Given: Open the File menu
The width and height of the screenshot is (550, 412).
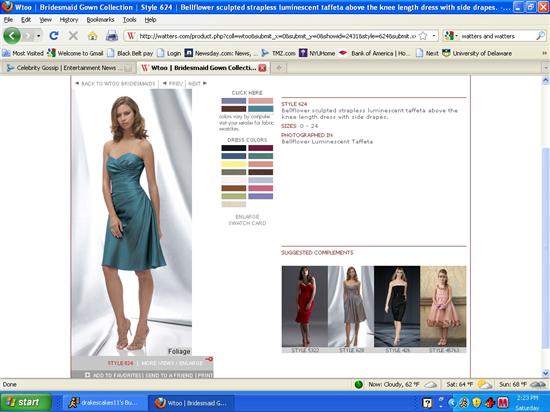Looking at the screenshot, I should point(8,20).
